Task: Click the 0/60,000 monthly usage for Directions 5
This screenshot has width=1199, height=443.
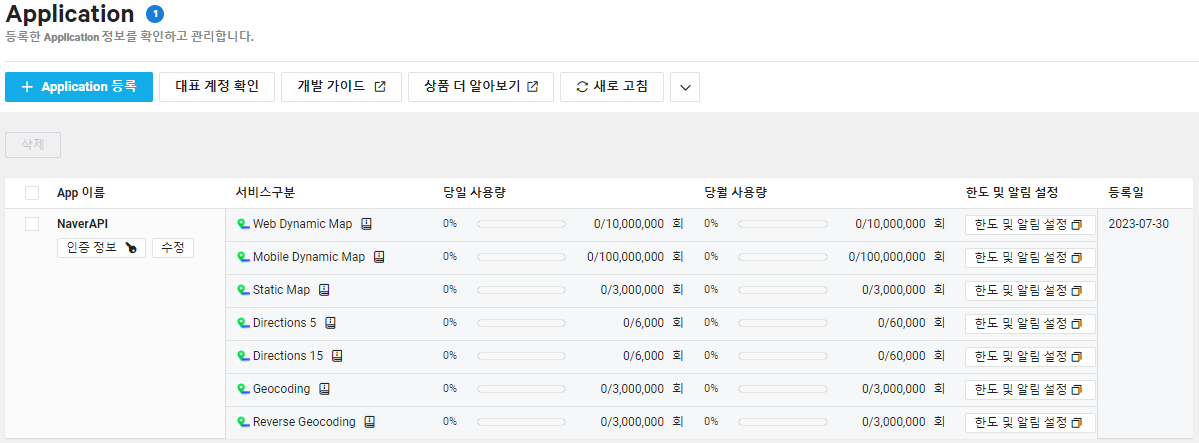Action: pos(902,323)
